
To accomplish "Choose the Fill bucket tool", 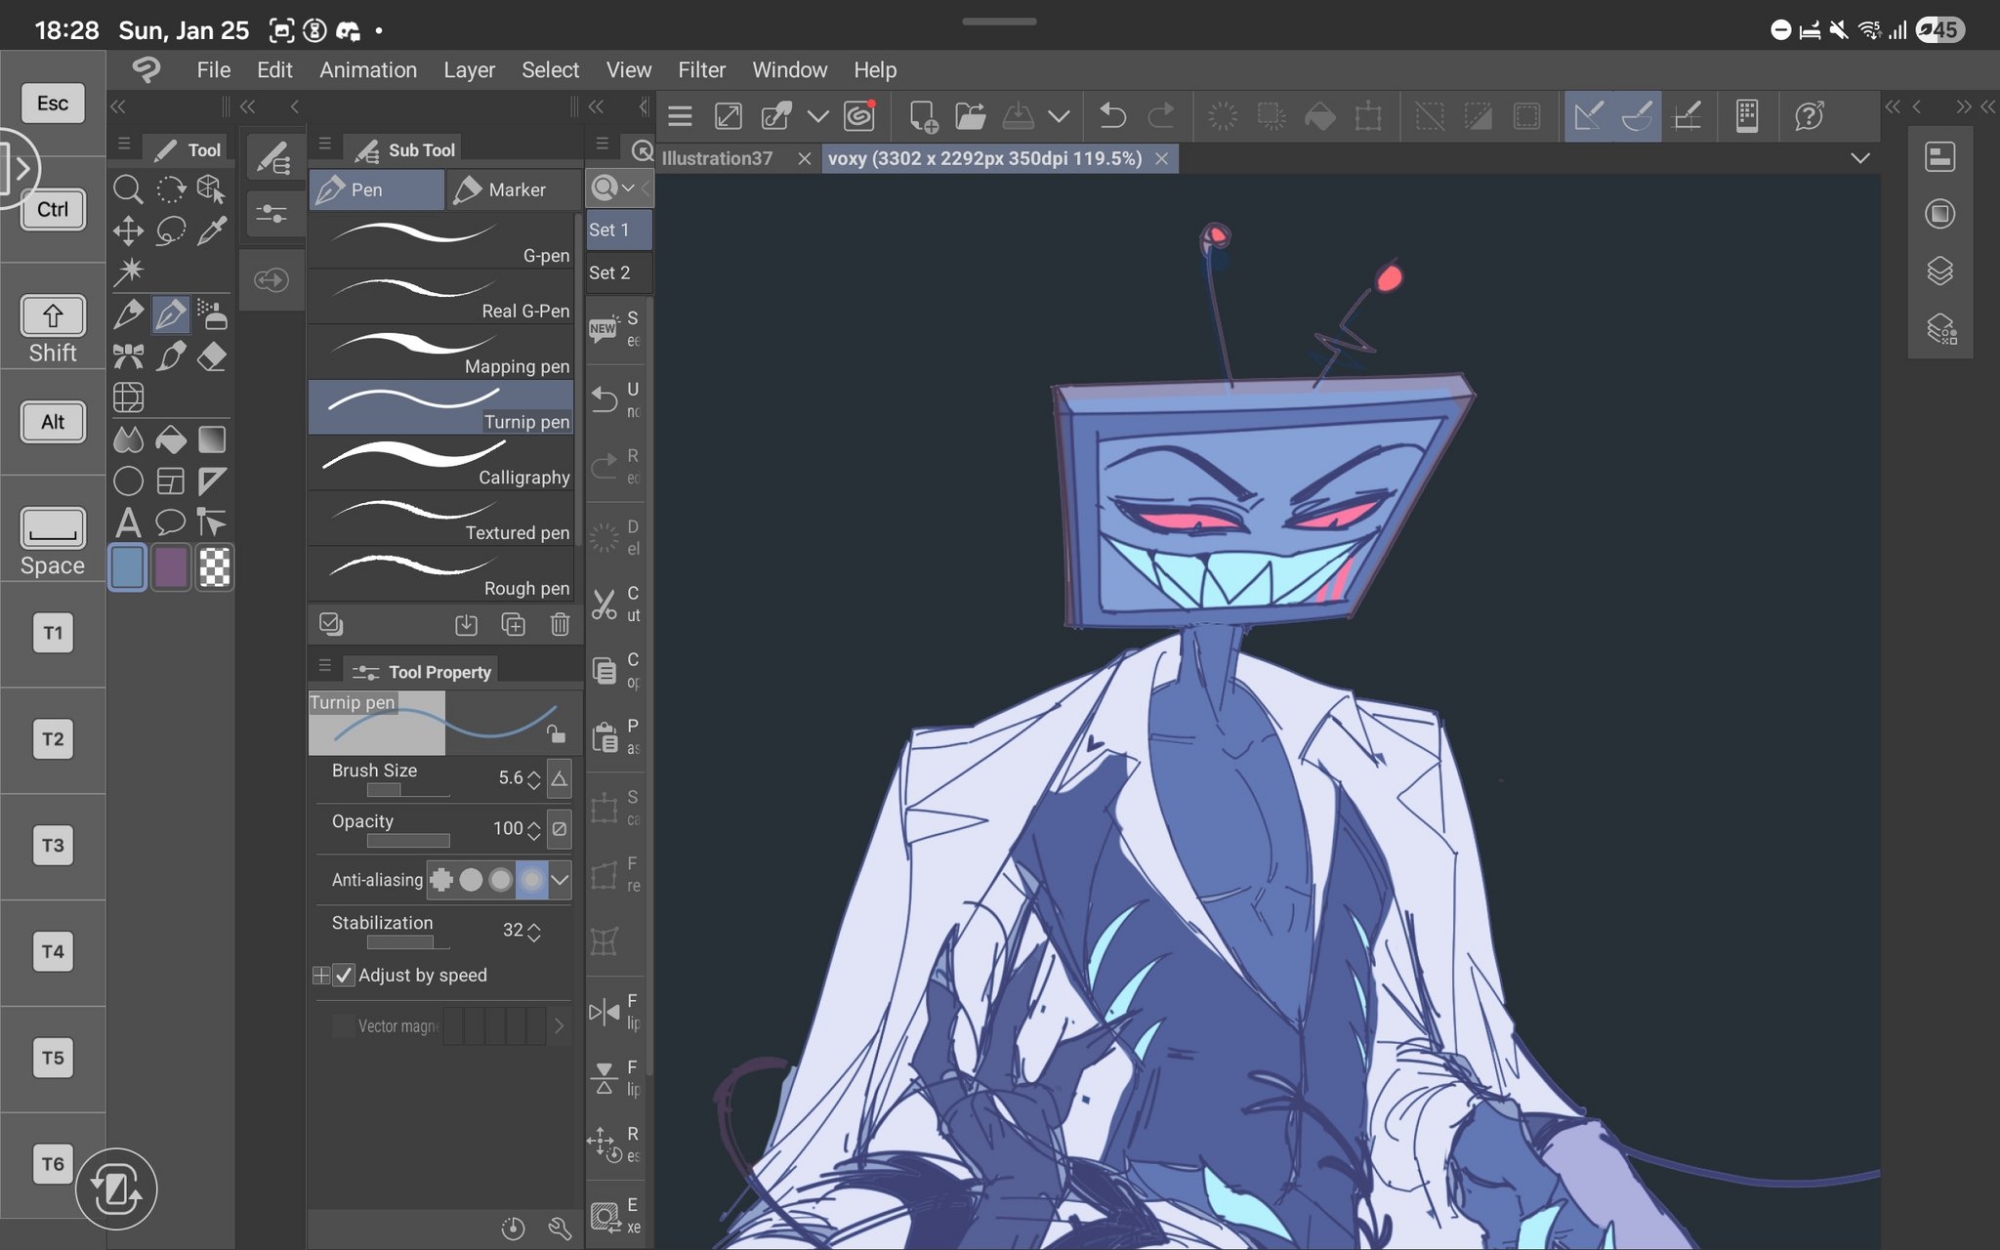I will pyautogui.click(x=170, y=440).
